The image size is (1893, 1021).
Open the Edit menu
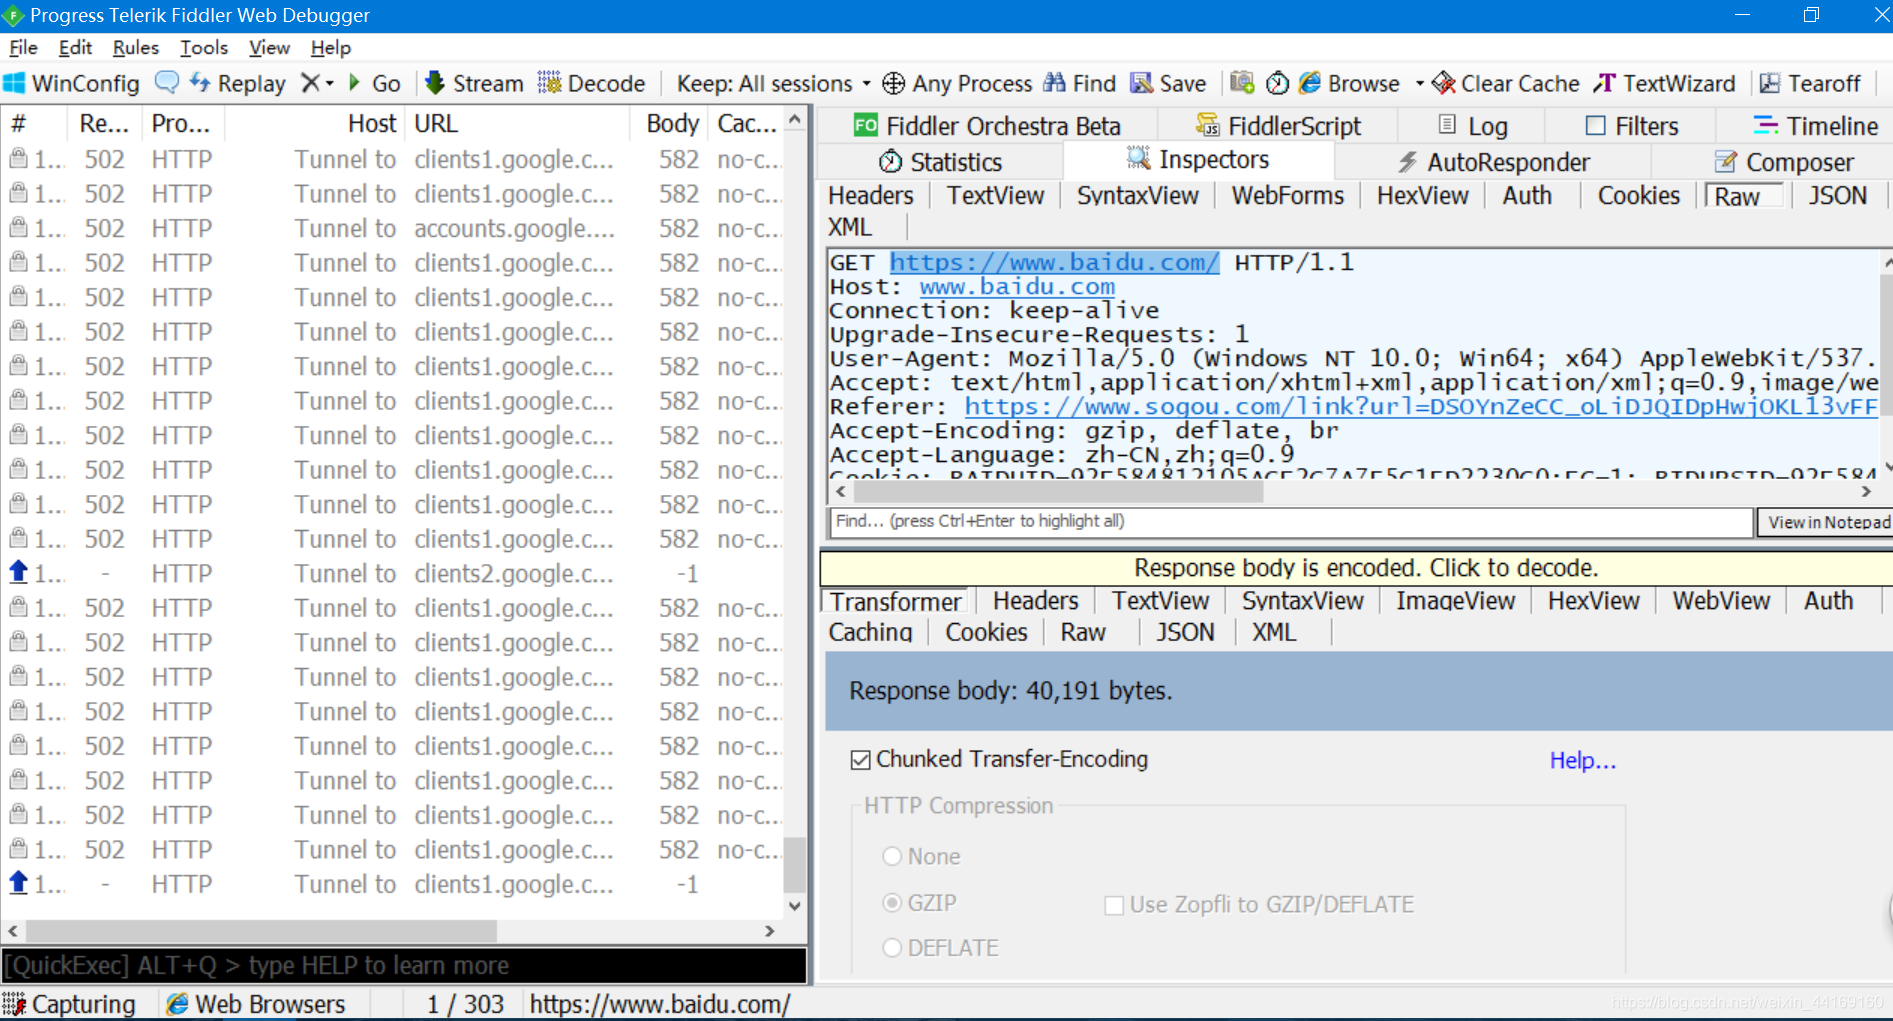pos(75,48)
